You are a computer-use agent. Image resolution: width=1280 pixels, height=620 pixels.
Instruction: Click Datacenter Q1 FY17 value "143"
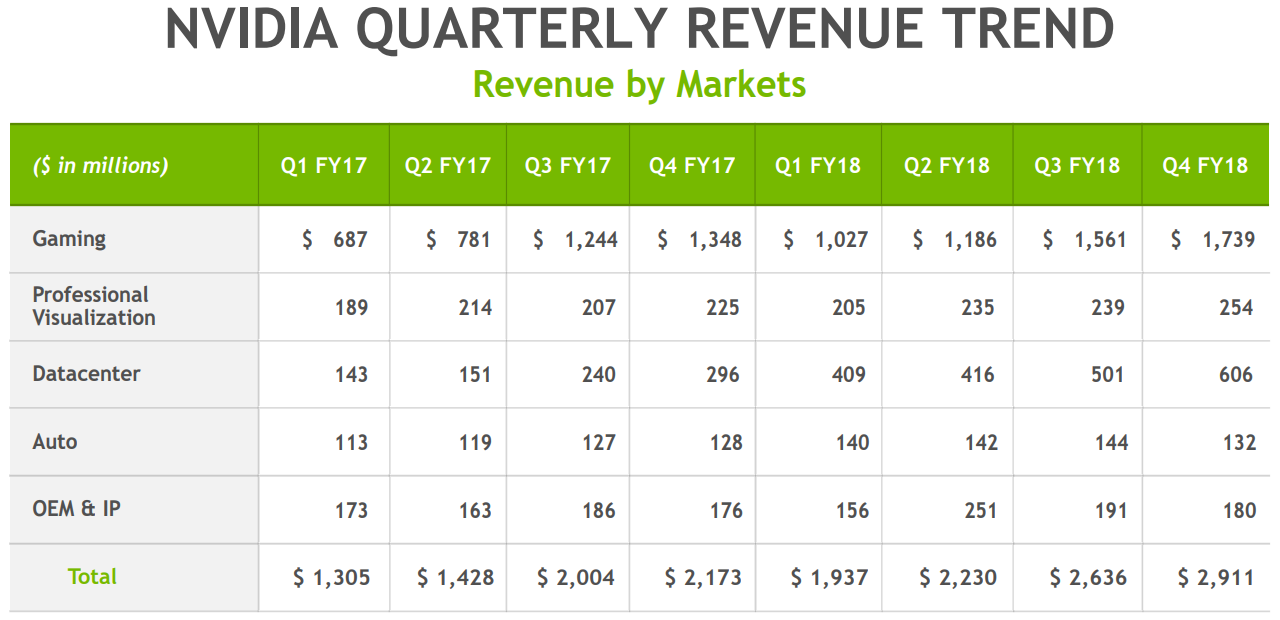[351, 375]
